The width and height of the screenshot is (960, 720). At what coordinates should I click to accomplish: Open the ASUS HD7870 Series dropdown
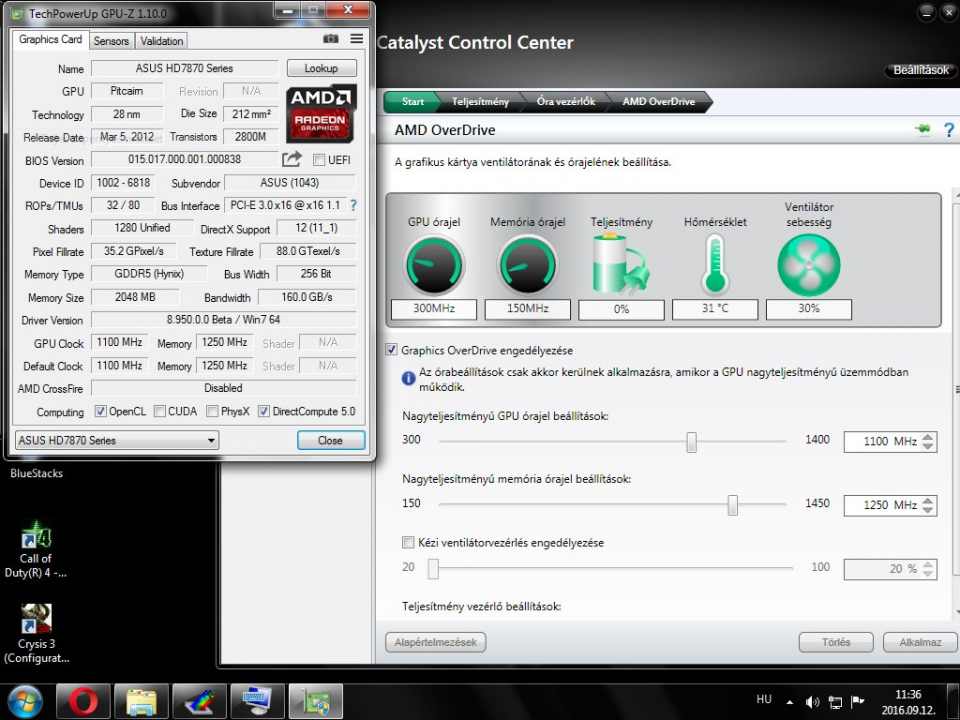tap(117, 440)
